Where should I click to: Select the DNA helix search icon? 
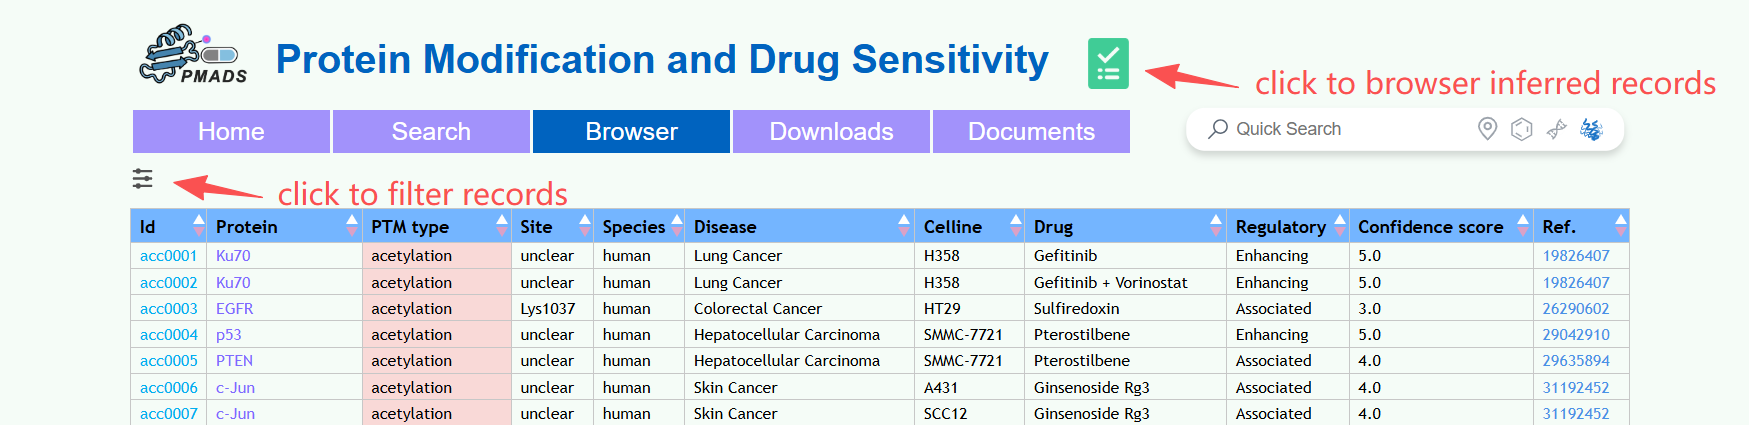click(1556, 129)
